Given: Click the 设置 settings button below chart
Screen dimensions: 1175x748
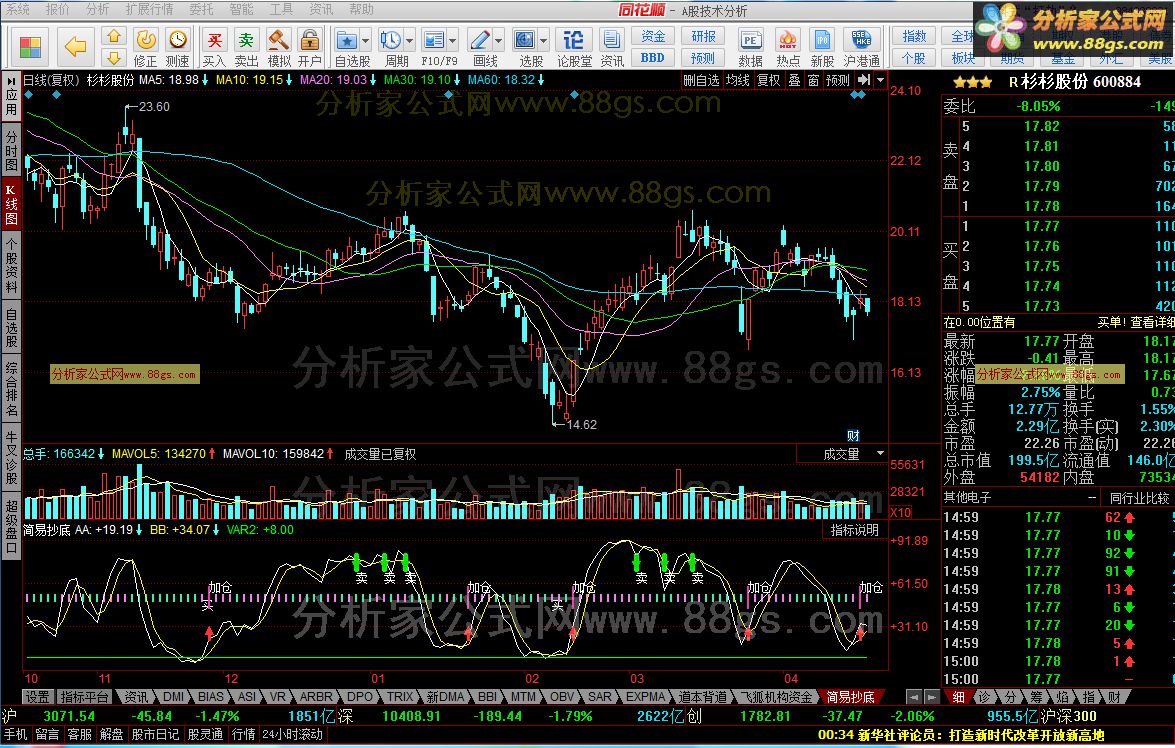Looking at the screenshot, I should click(x=37, y=697).
